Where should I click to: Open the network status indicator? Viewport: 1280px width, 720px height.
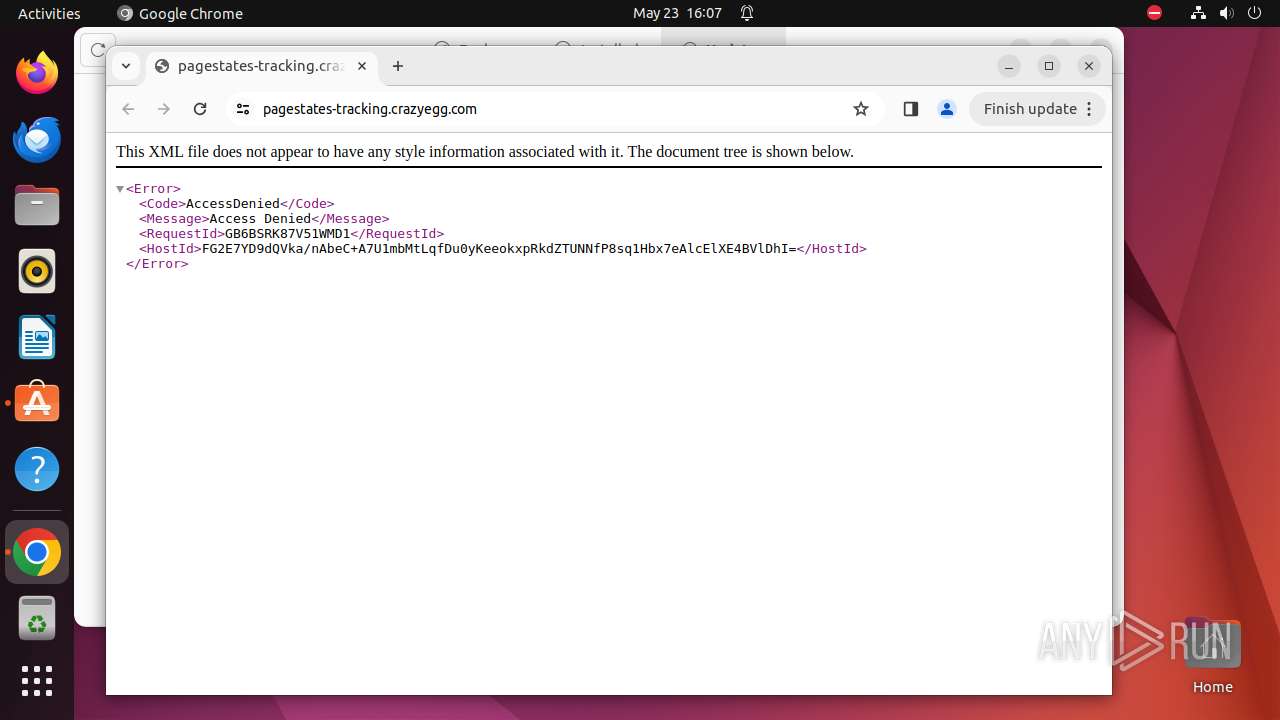1198,13
